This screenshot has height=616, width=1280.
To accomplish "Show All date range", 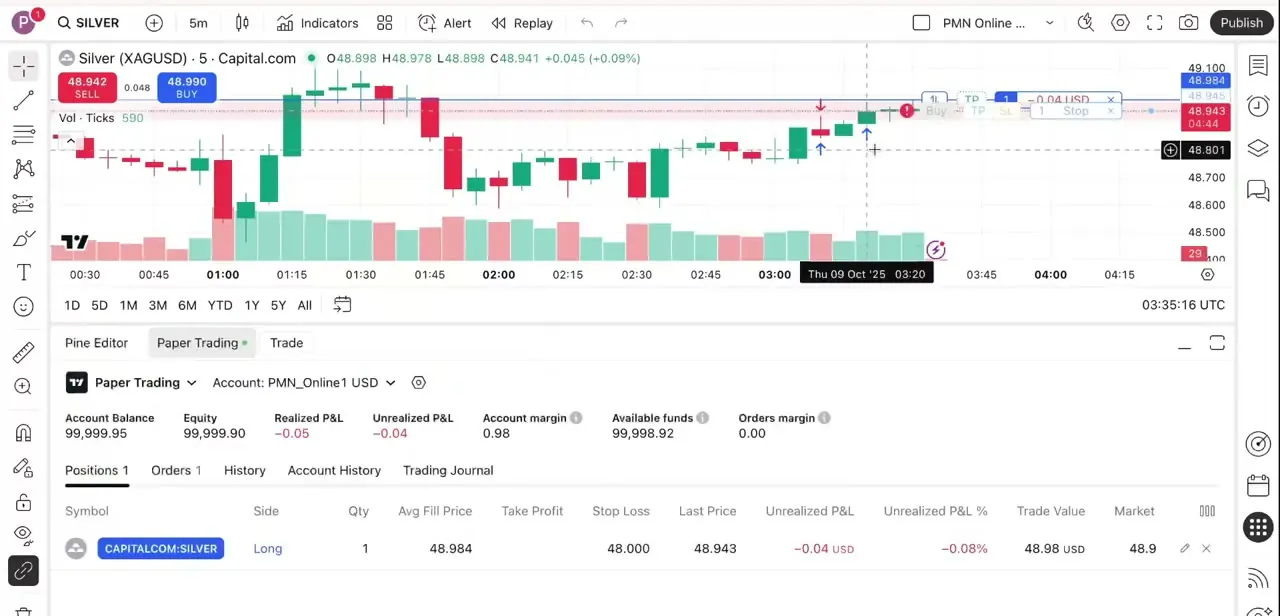I will pyautogui.click(x=305, y=305).
